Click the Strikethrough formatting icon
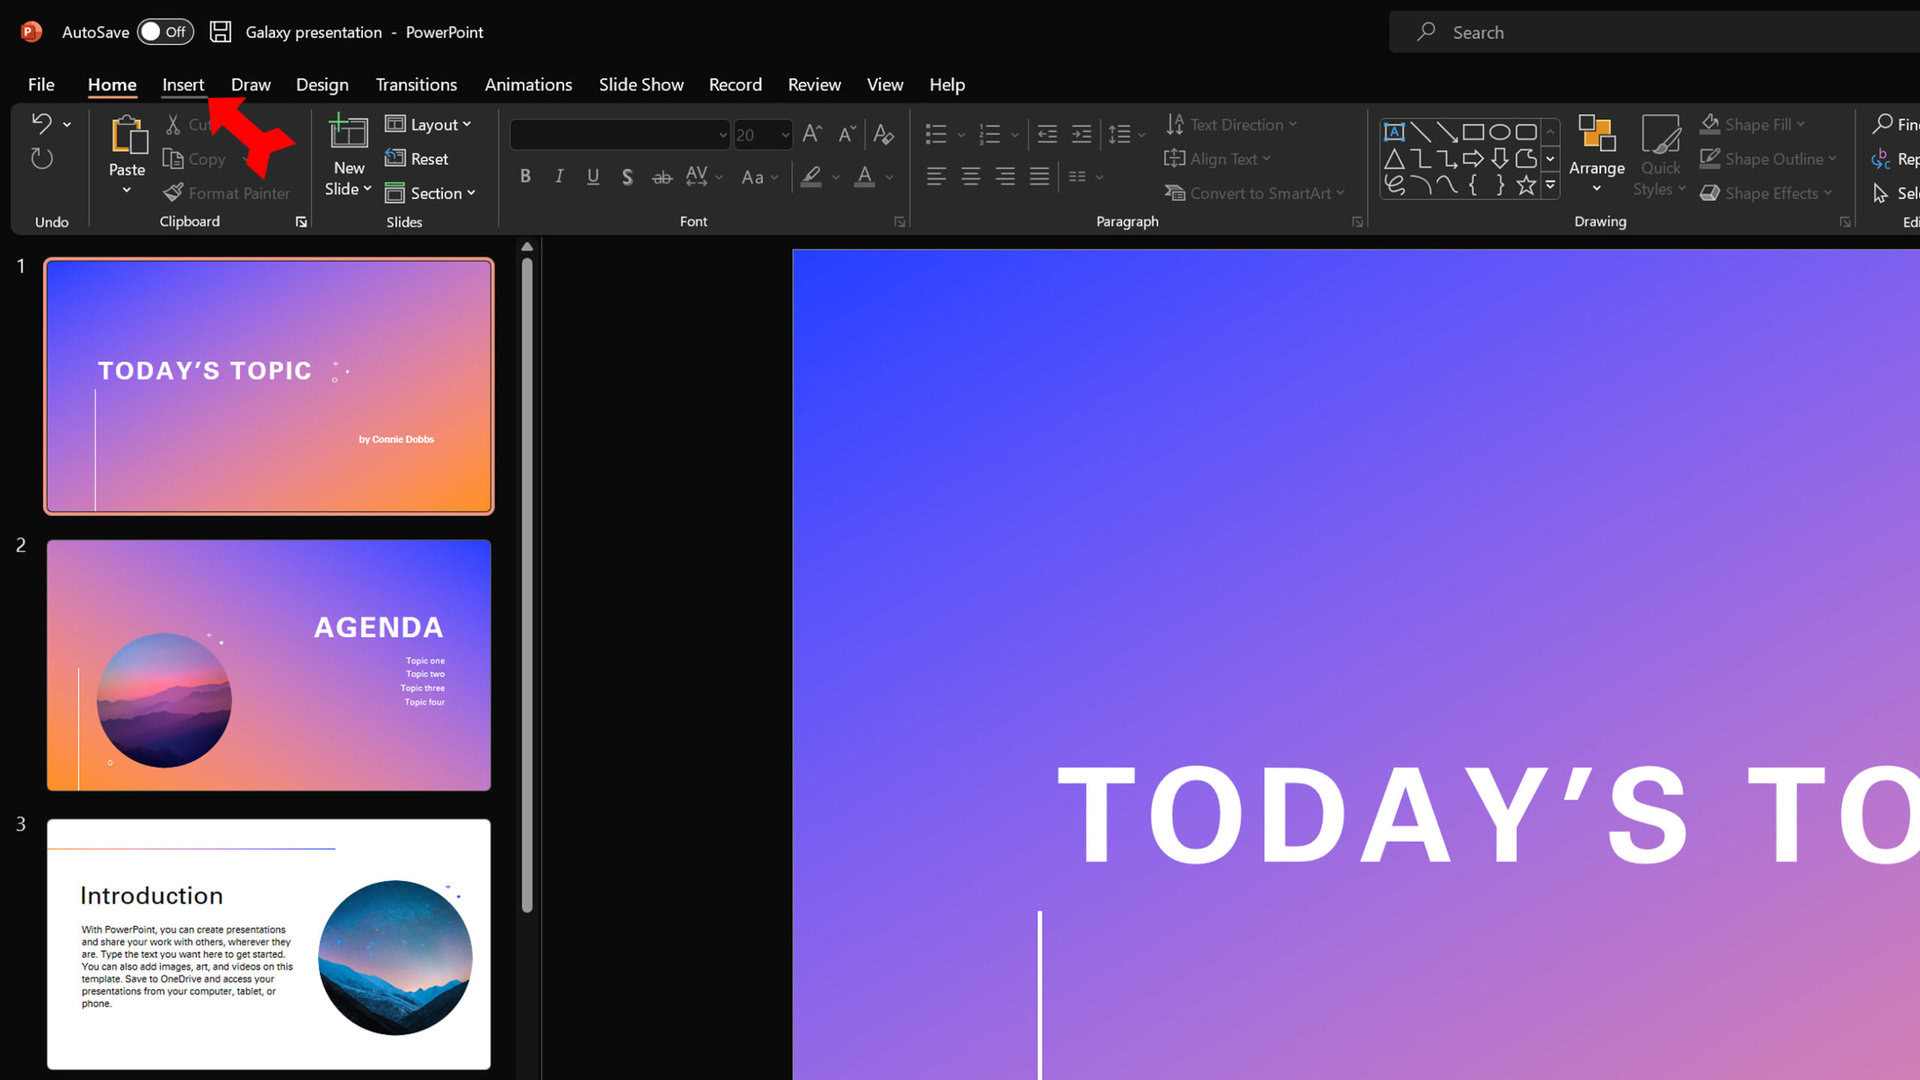 [x=662, y=177]
